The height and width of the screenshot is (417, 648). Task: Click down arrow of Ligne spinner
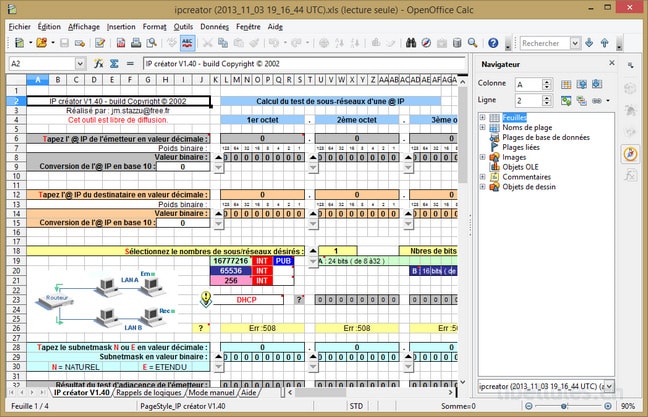tap(547, 103)
